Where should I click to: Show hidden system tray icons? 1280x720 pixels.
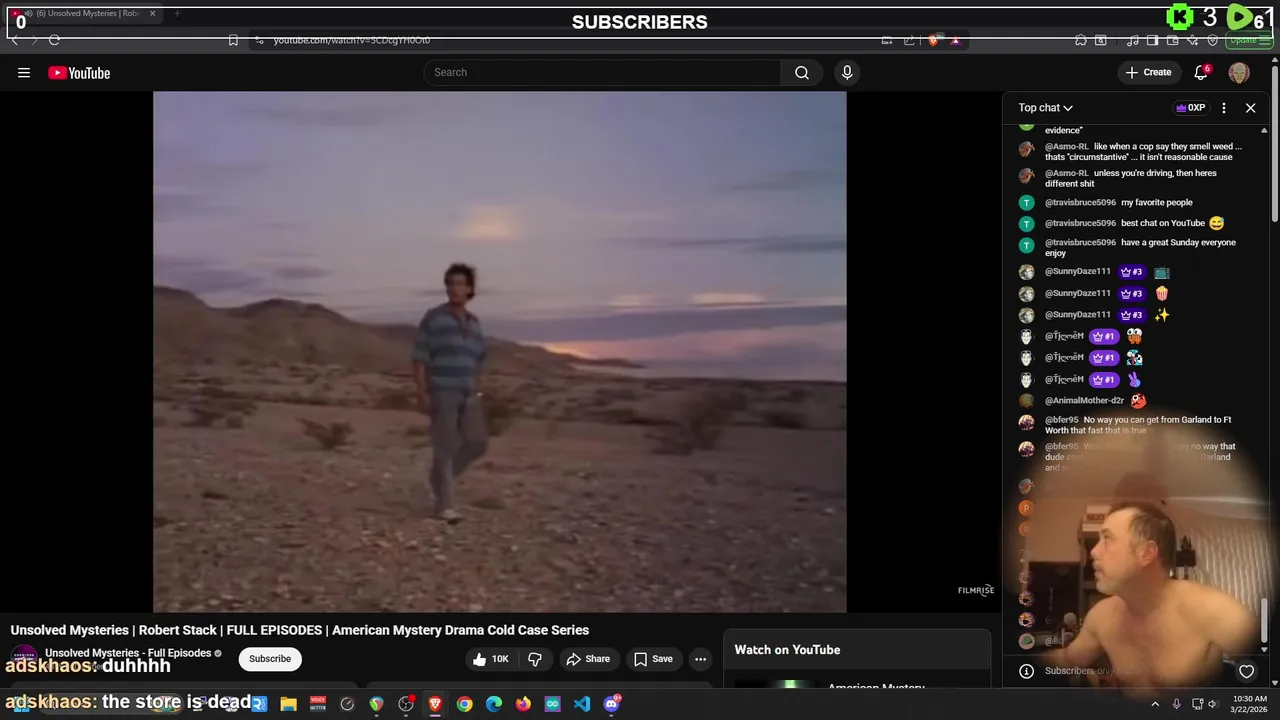1155,704
